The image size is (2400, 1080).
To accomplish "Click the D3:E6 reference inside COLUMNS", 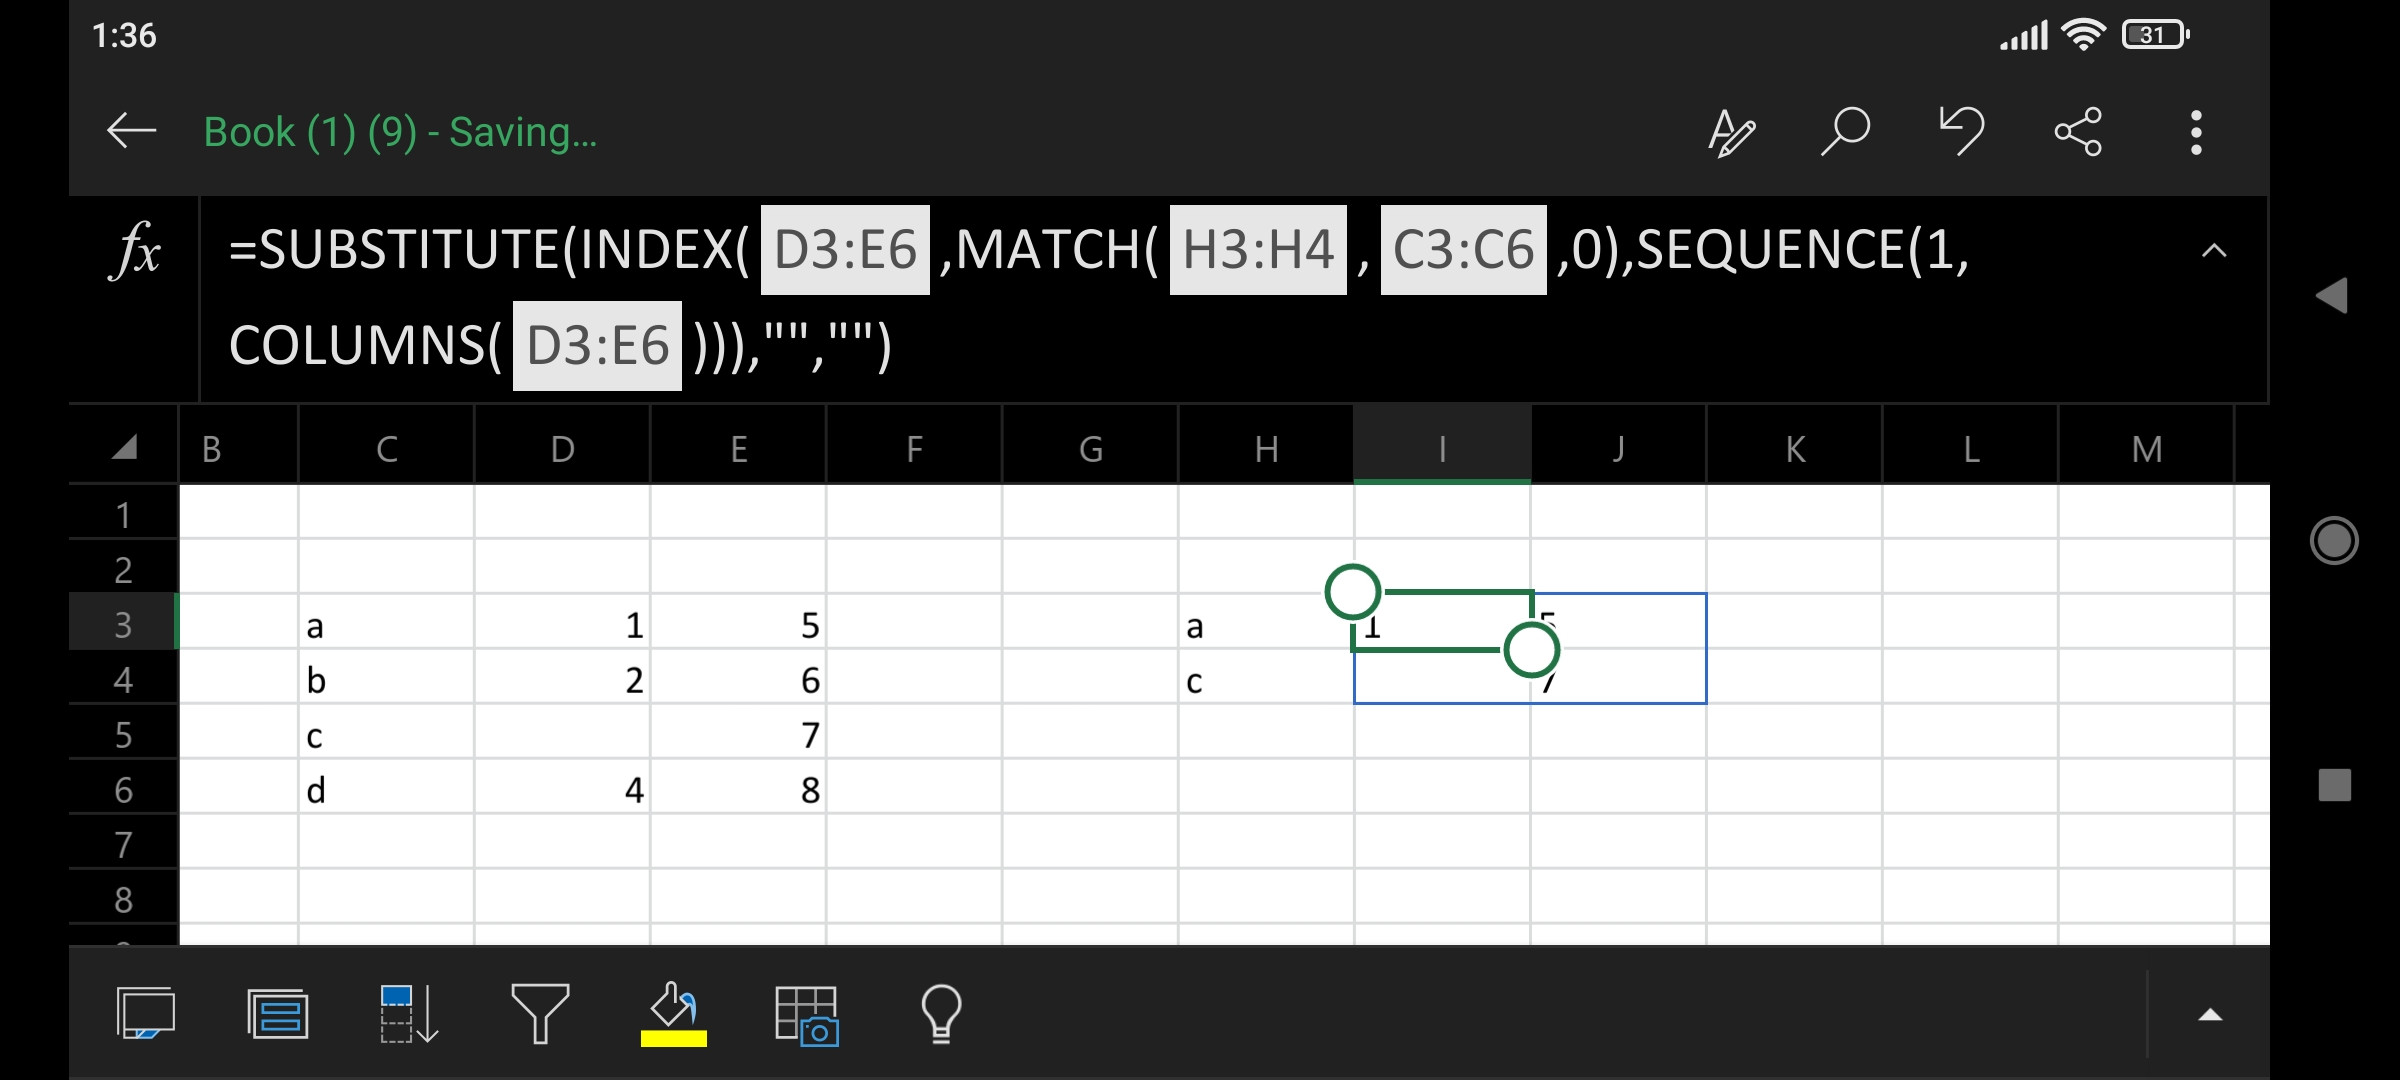I will tap(597, 346).
